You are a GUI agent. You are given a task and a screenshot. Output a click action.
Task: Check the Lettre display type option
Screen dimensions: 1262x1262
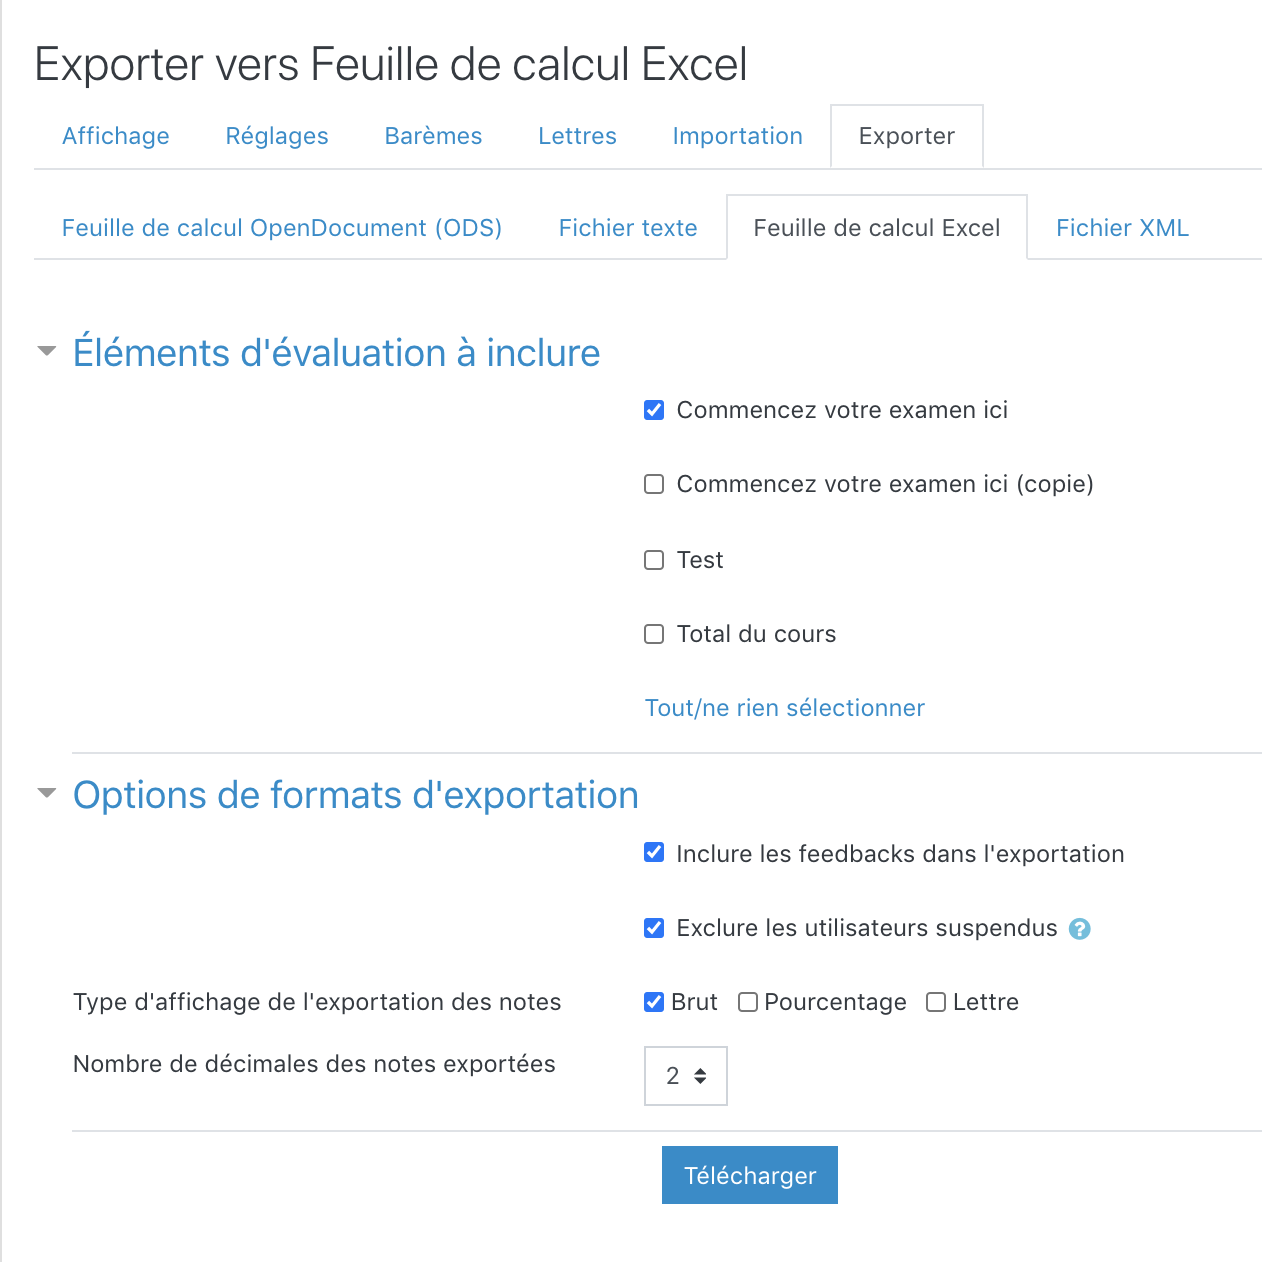point(936,1002)
